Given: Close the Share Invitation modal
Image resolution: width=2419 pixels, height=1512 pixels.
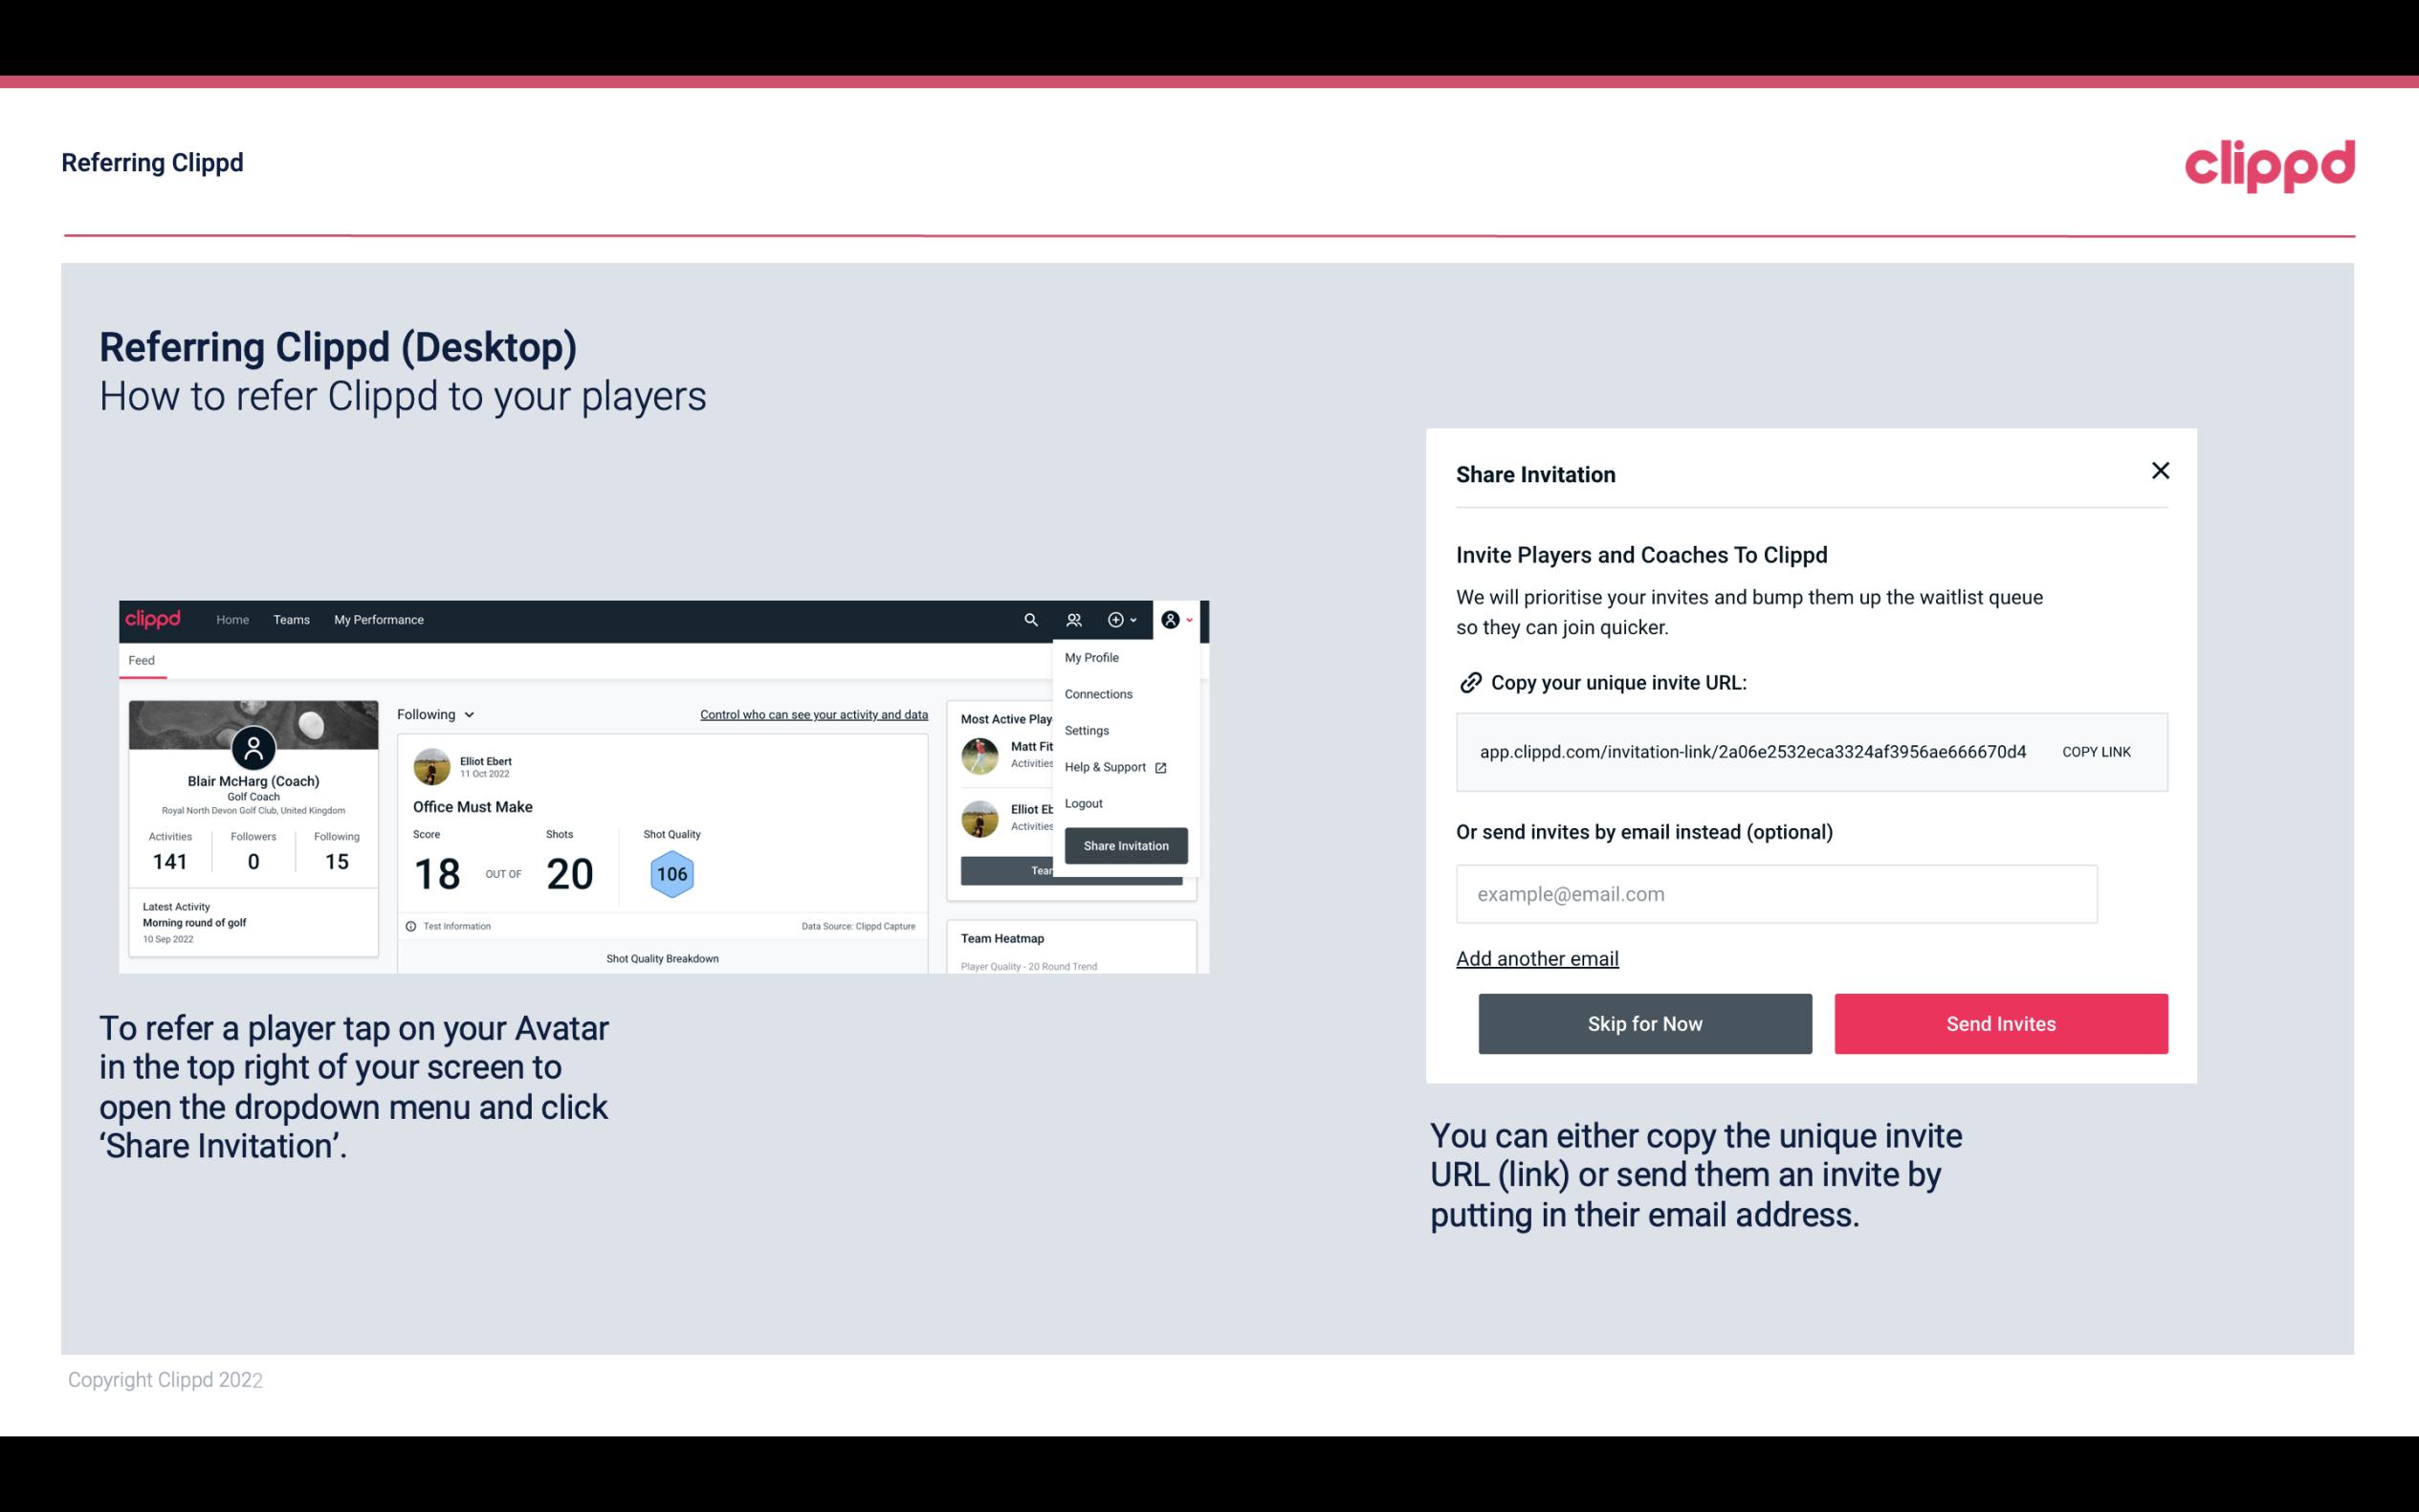Looking at the screenshot, I should [2160, 471].
